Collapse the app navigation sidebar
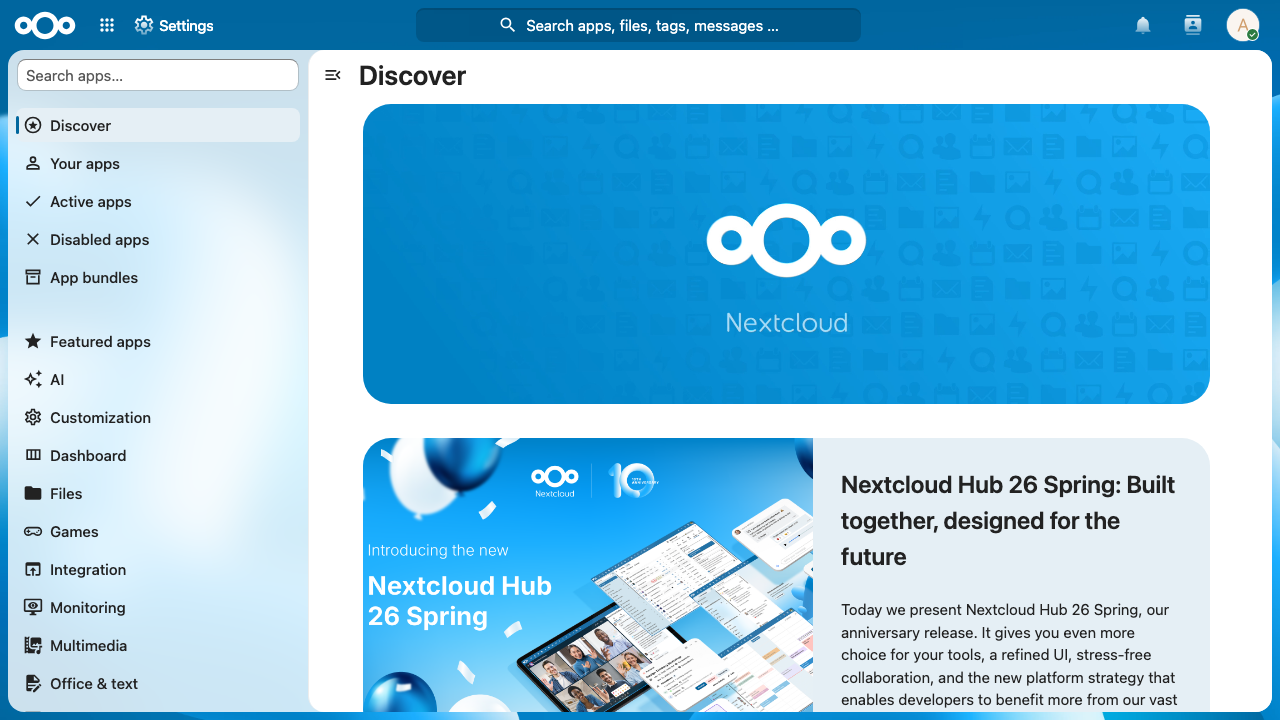 [x=333, y=75]
